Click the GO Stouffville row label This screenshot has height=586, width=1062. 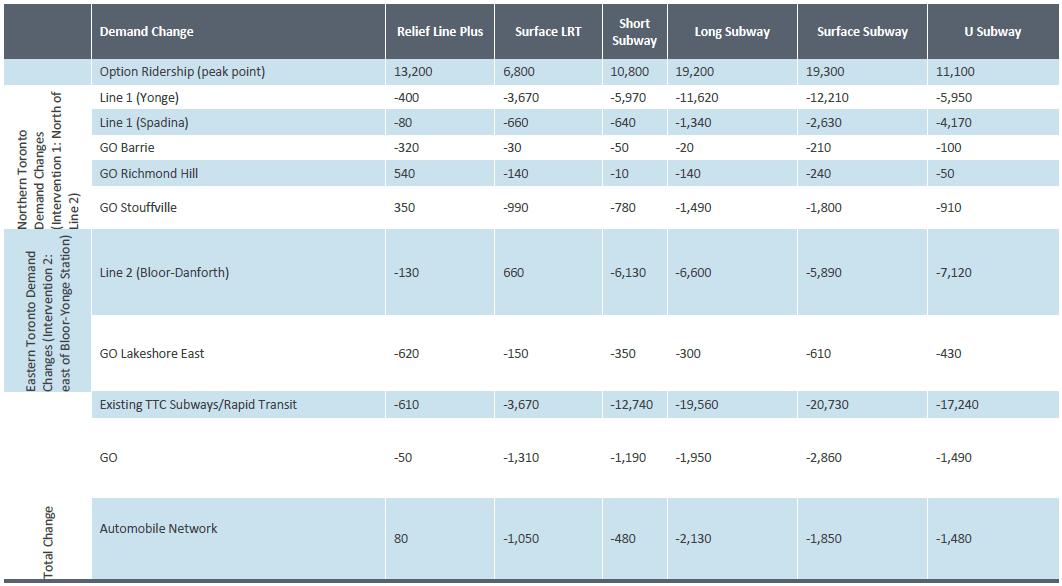(139, 208)
